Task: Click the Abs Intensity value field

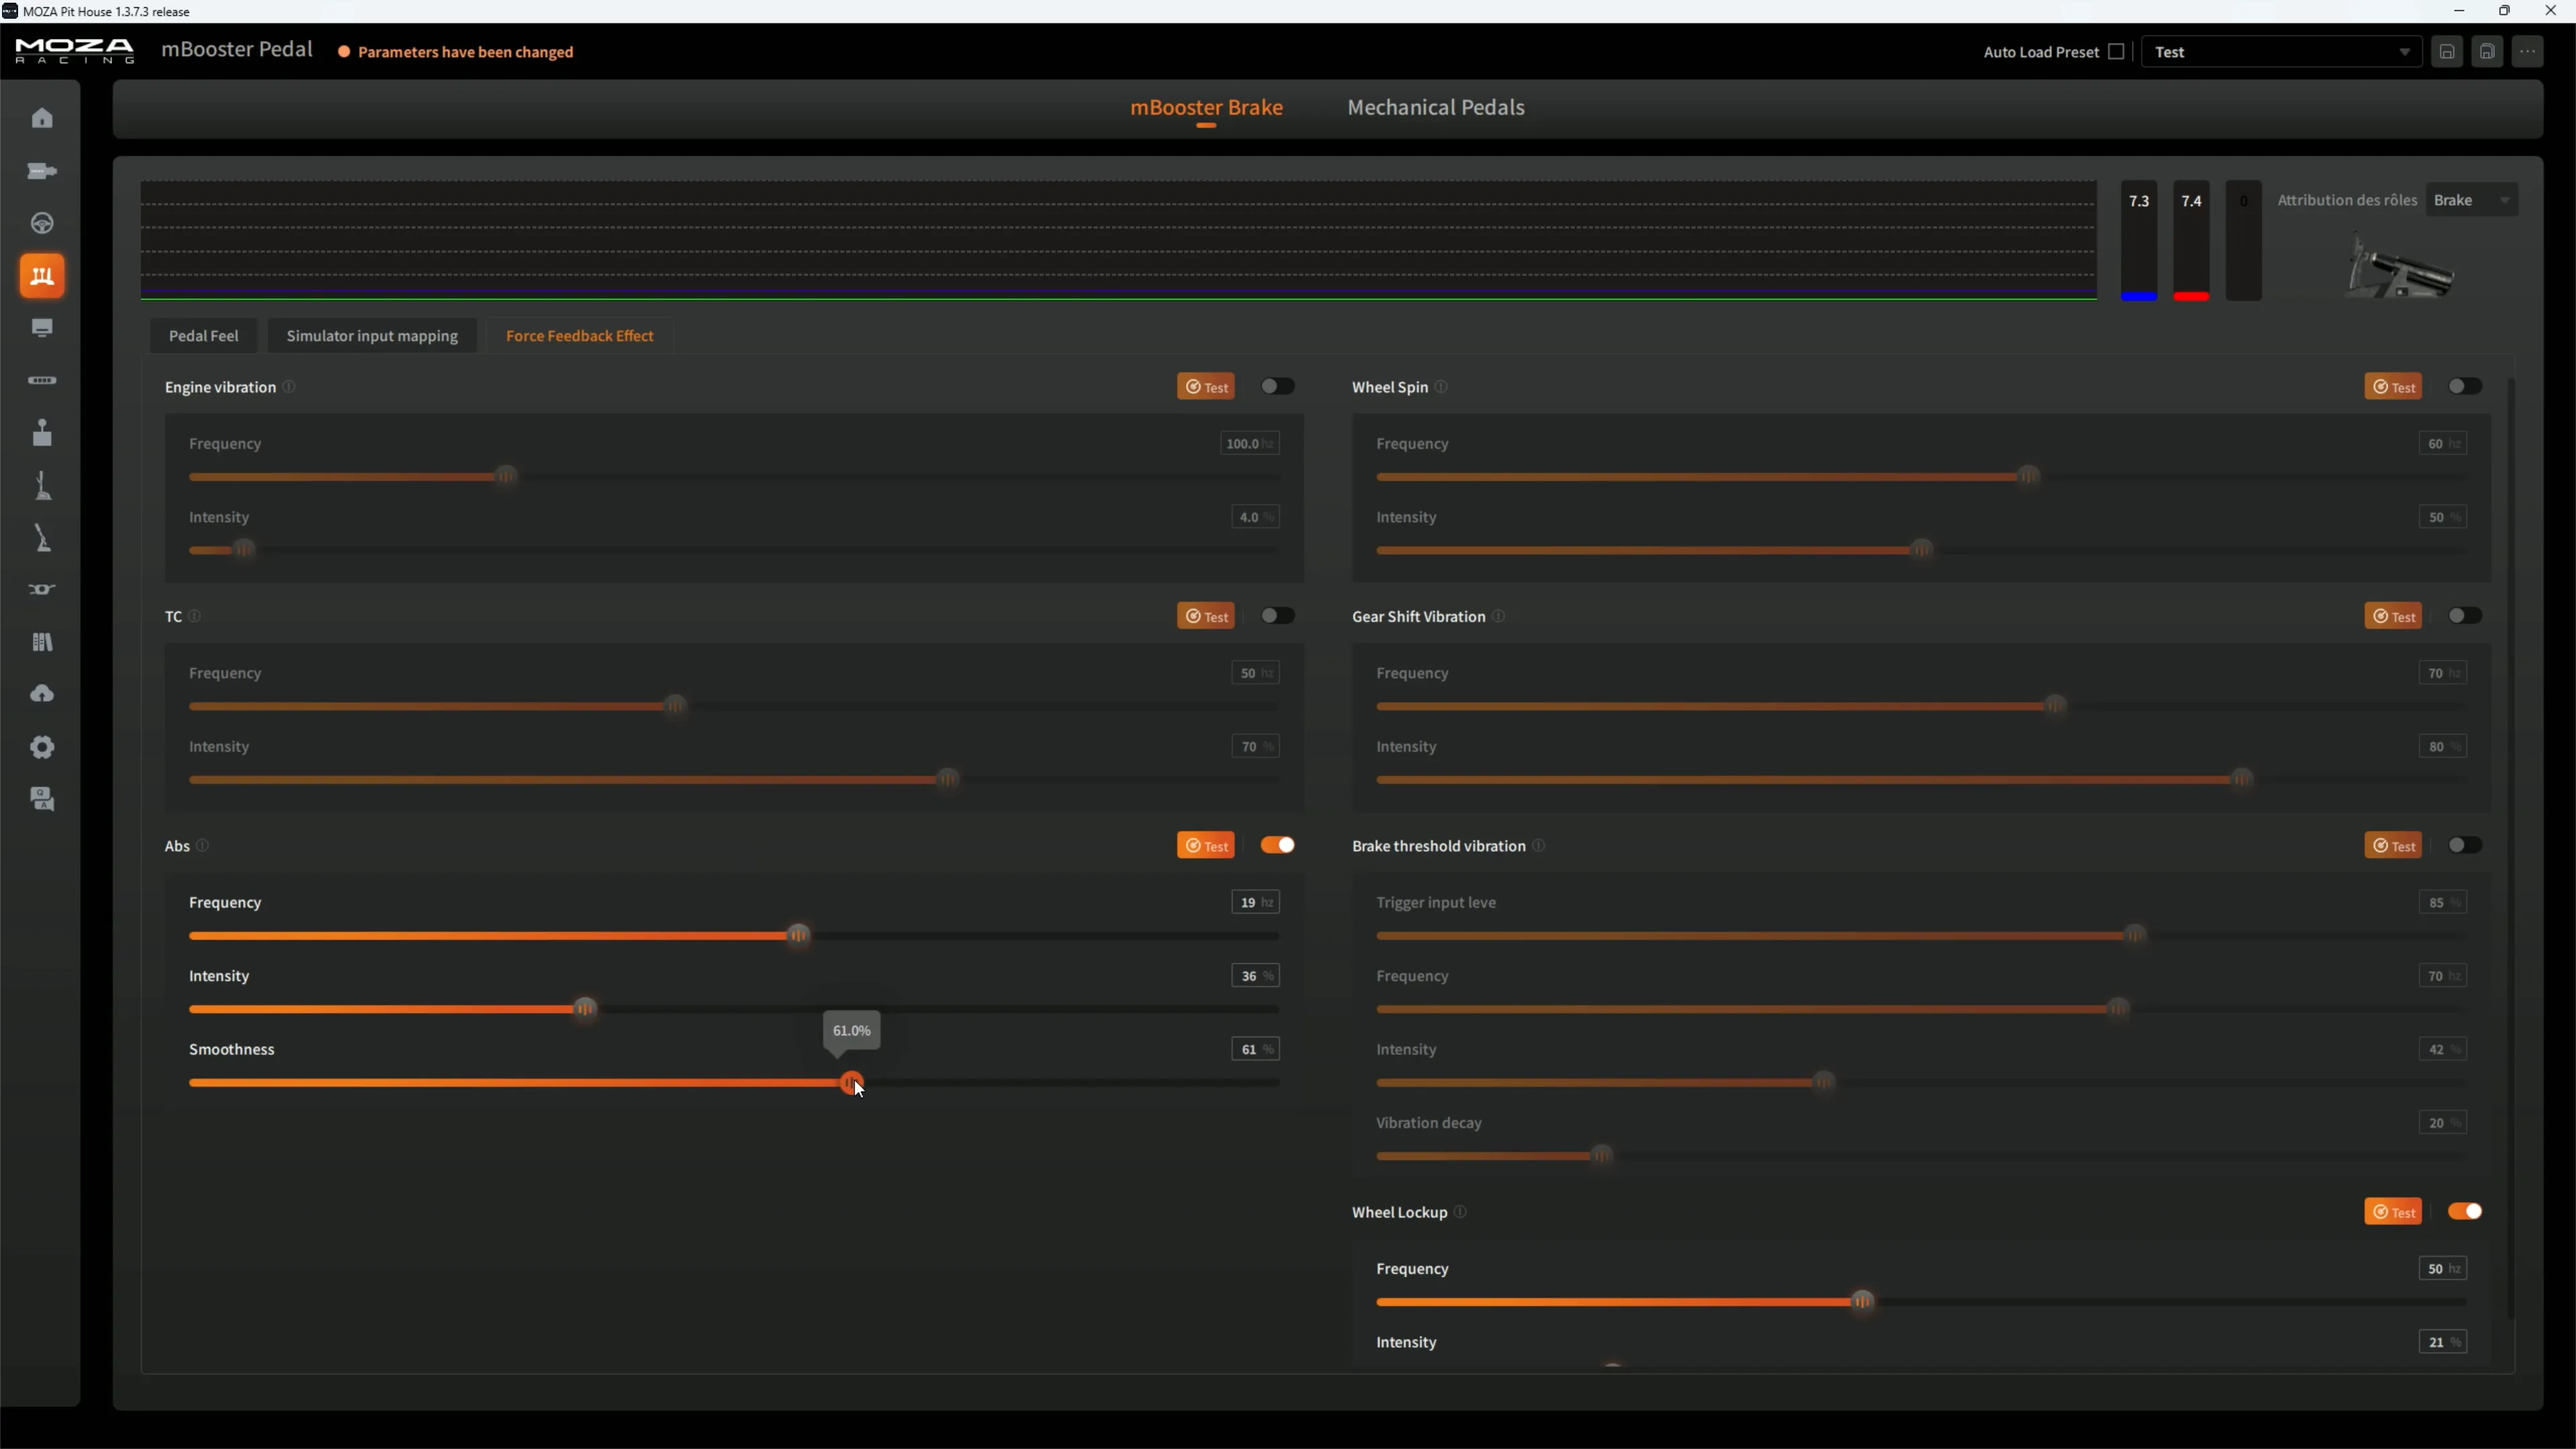Action: click(x=1255, y=976)
